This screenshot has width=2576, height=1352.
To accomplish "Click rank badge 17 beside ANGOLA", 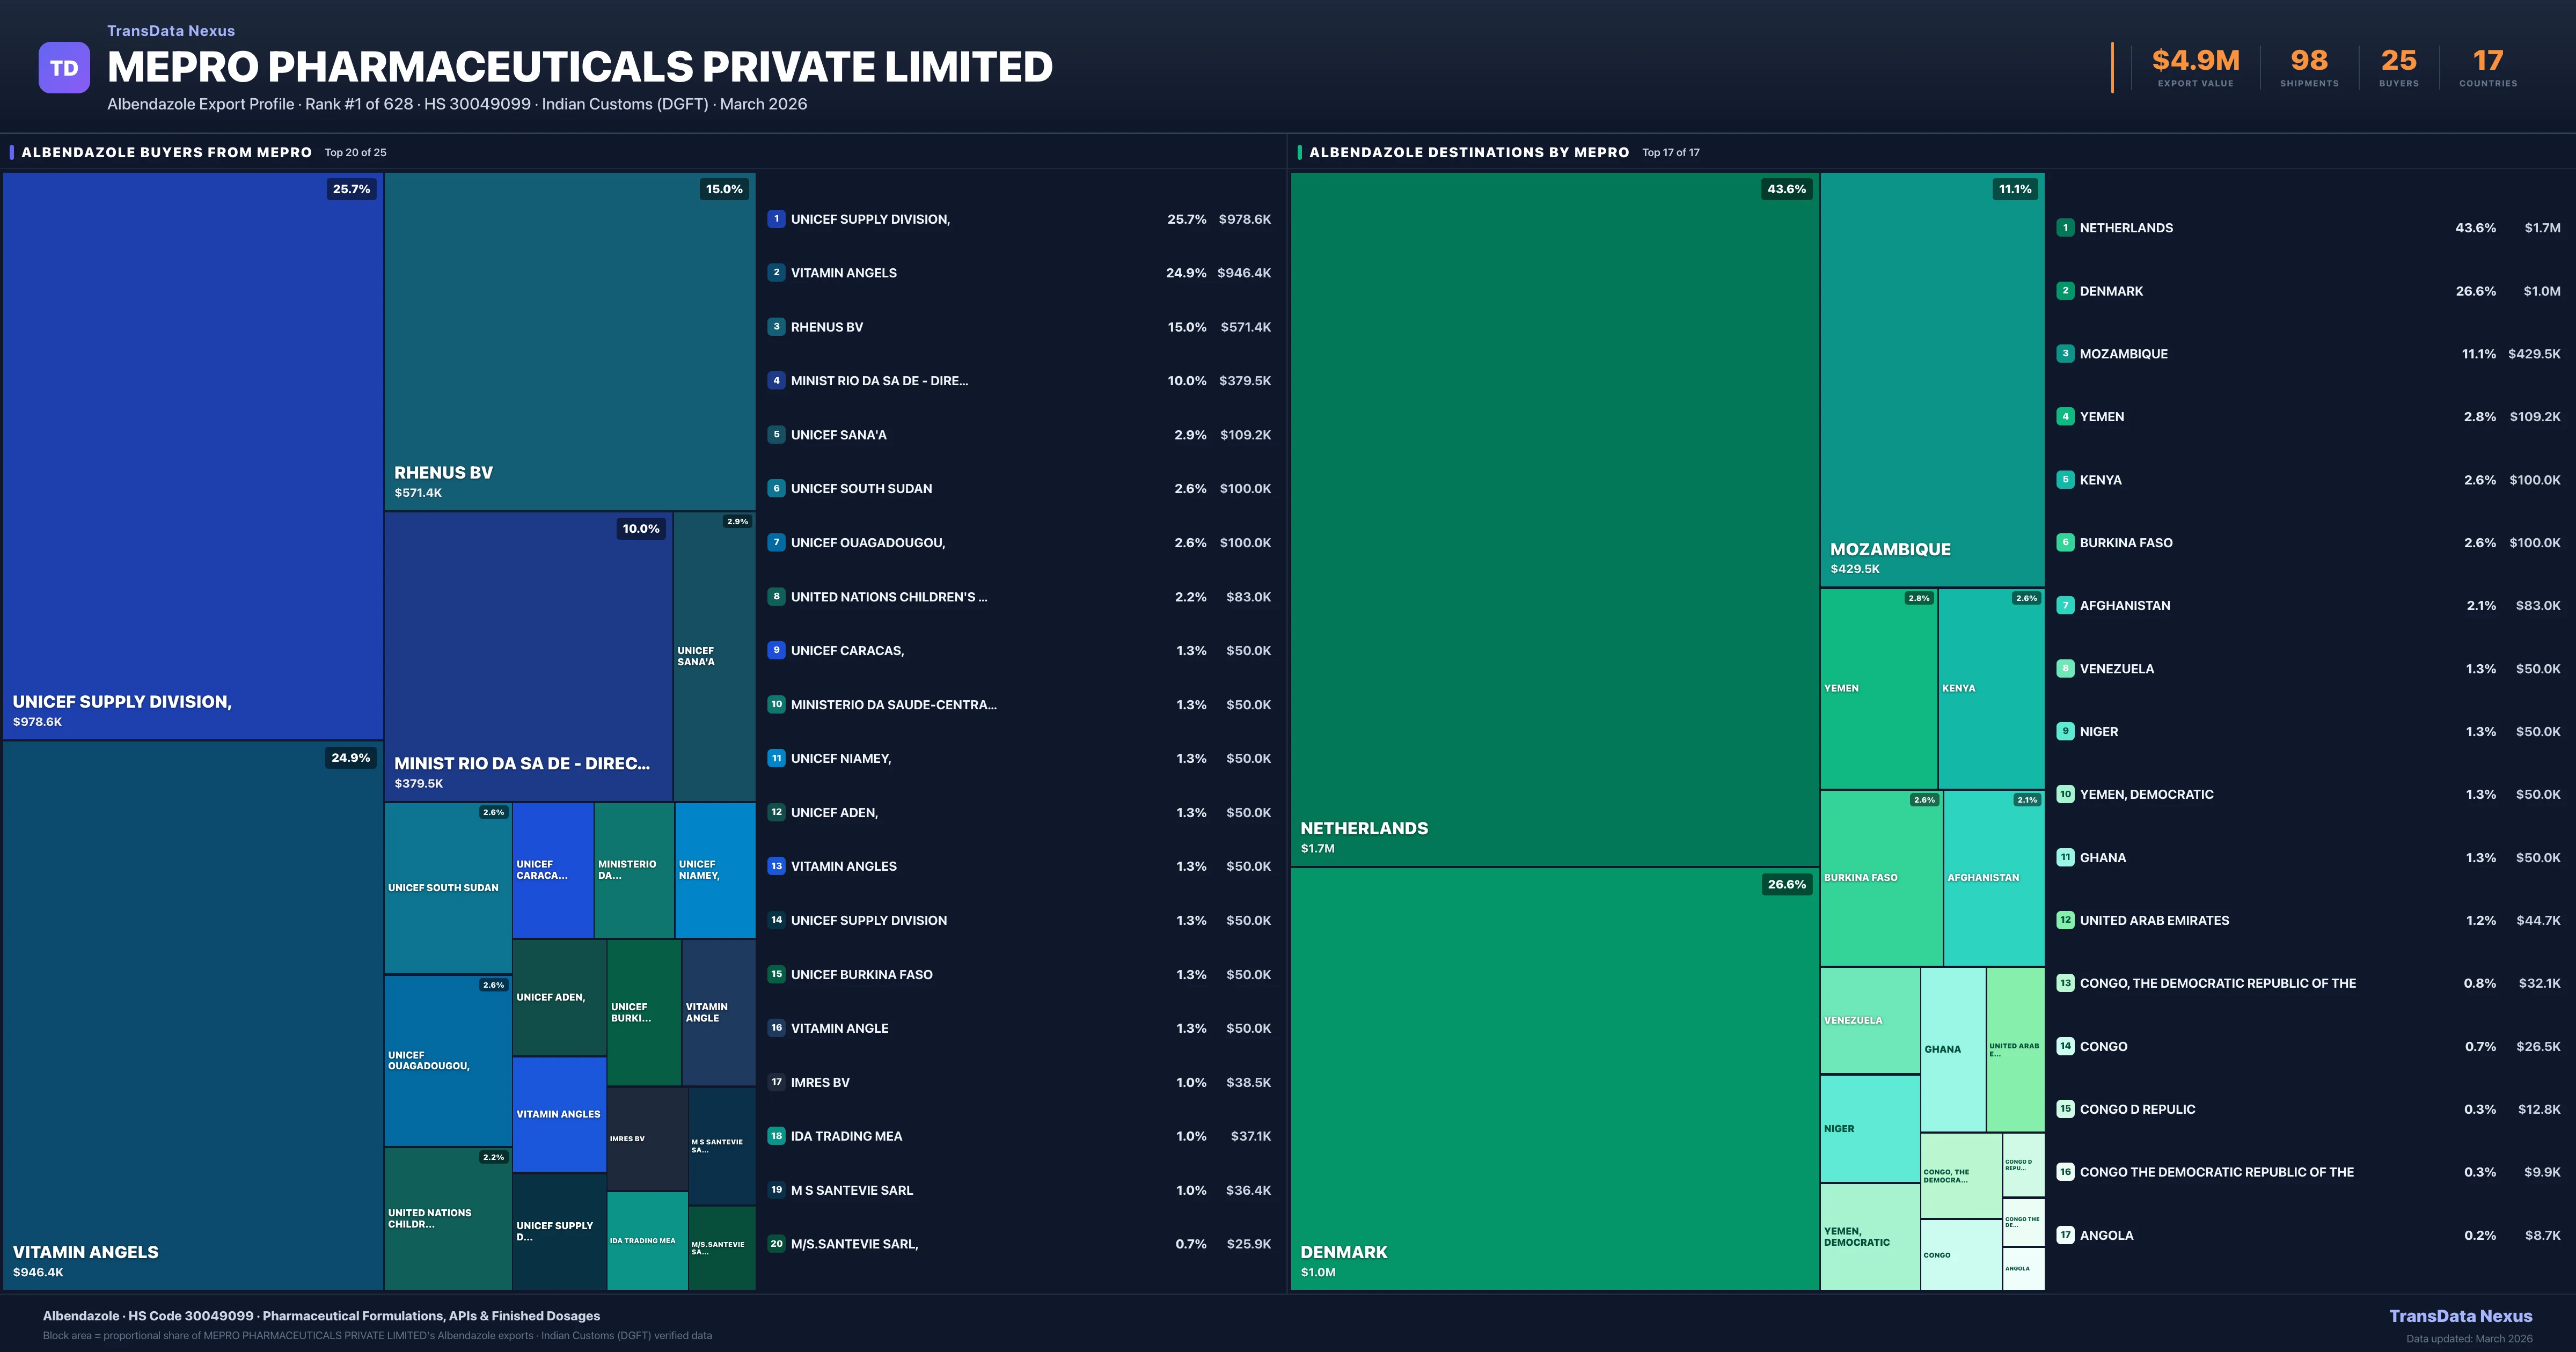I will pos(2065,1235).
